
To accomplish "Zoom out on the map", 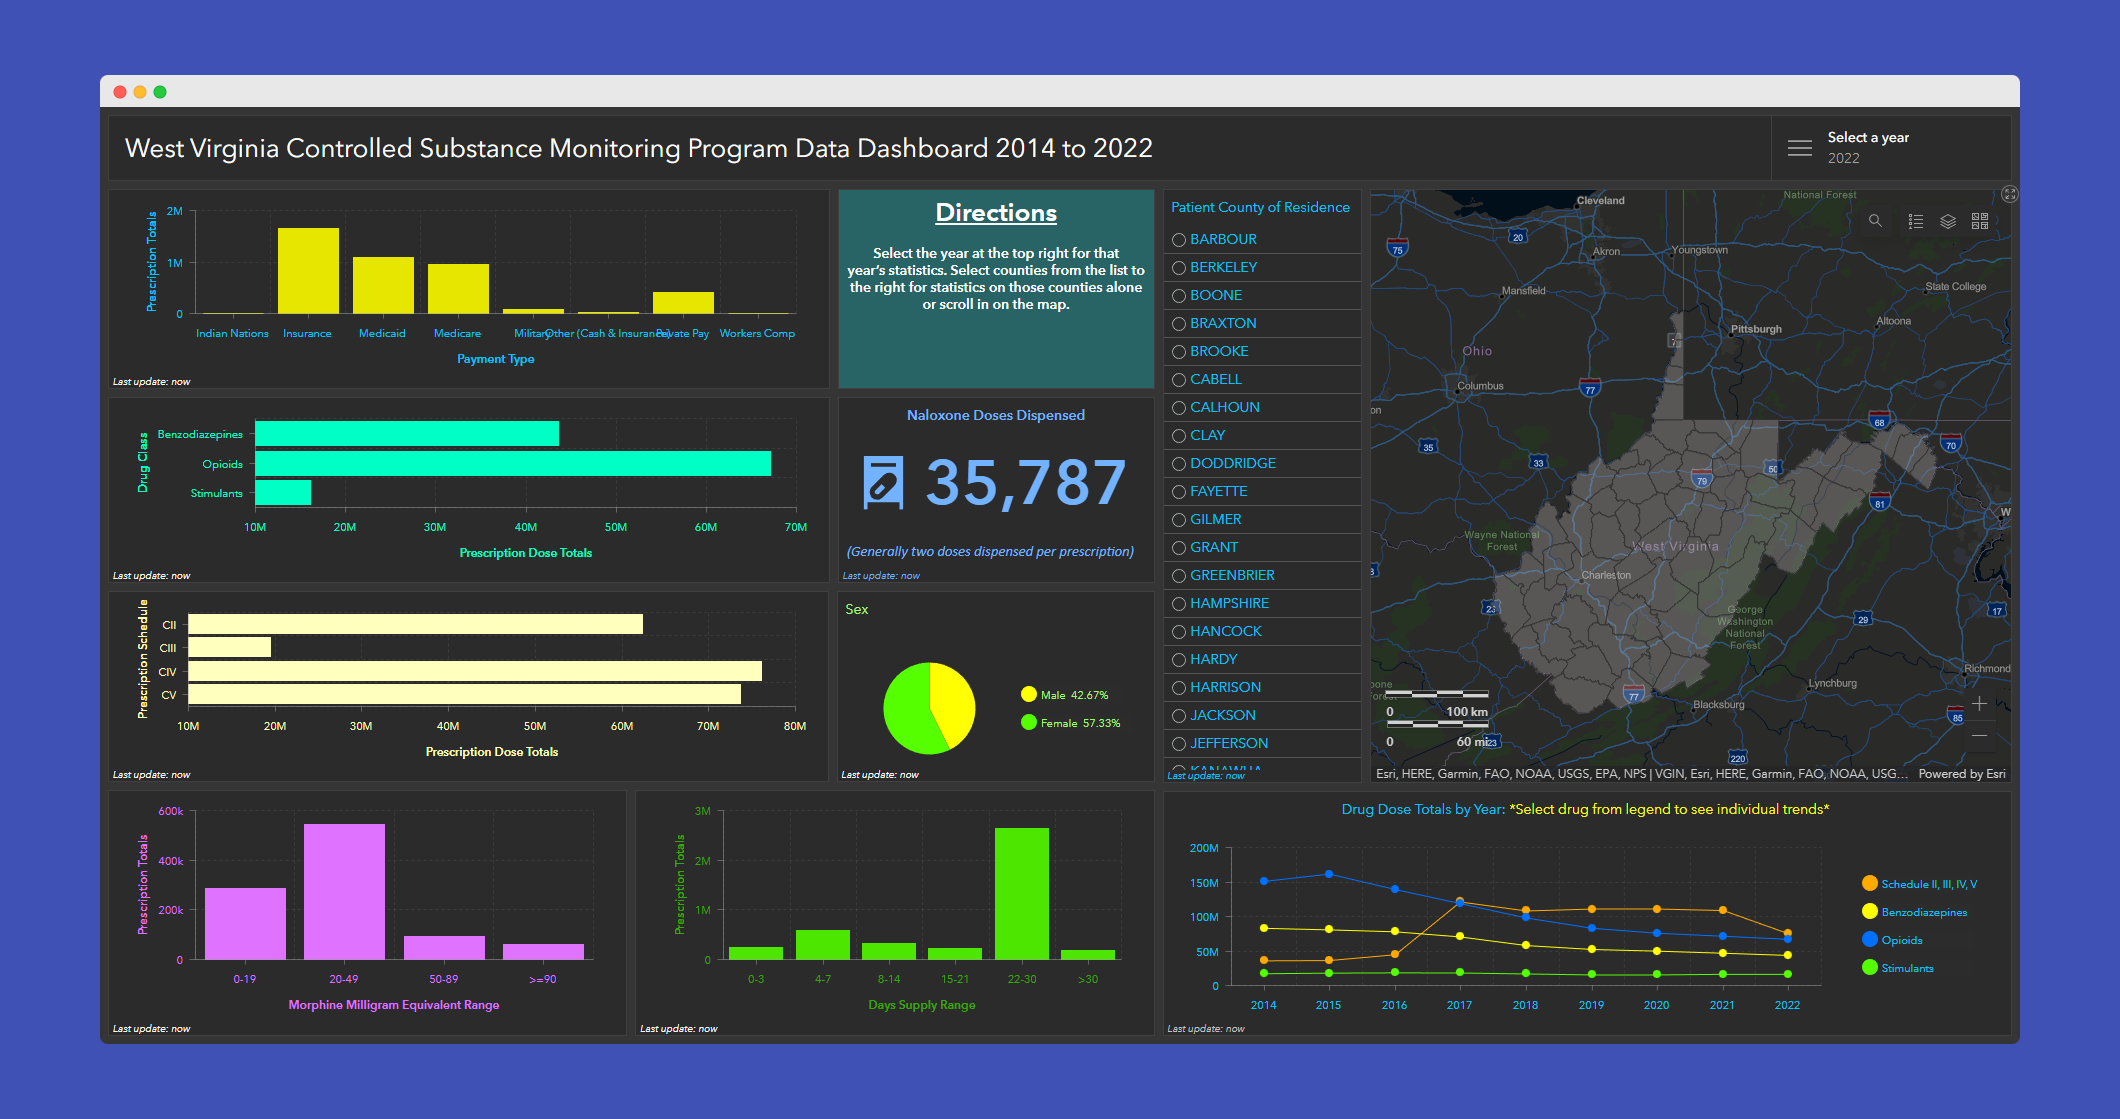I will (1979, 736).
